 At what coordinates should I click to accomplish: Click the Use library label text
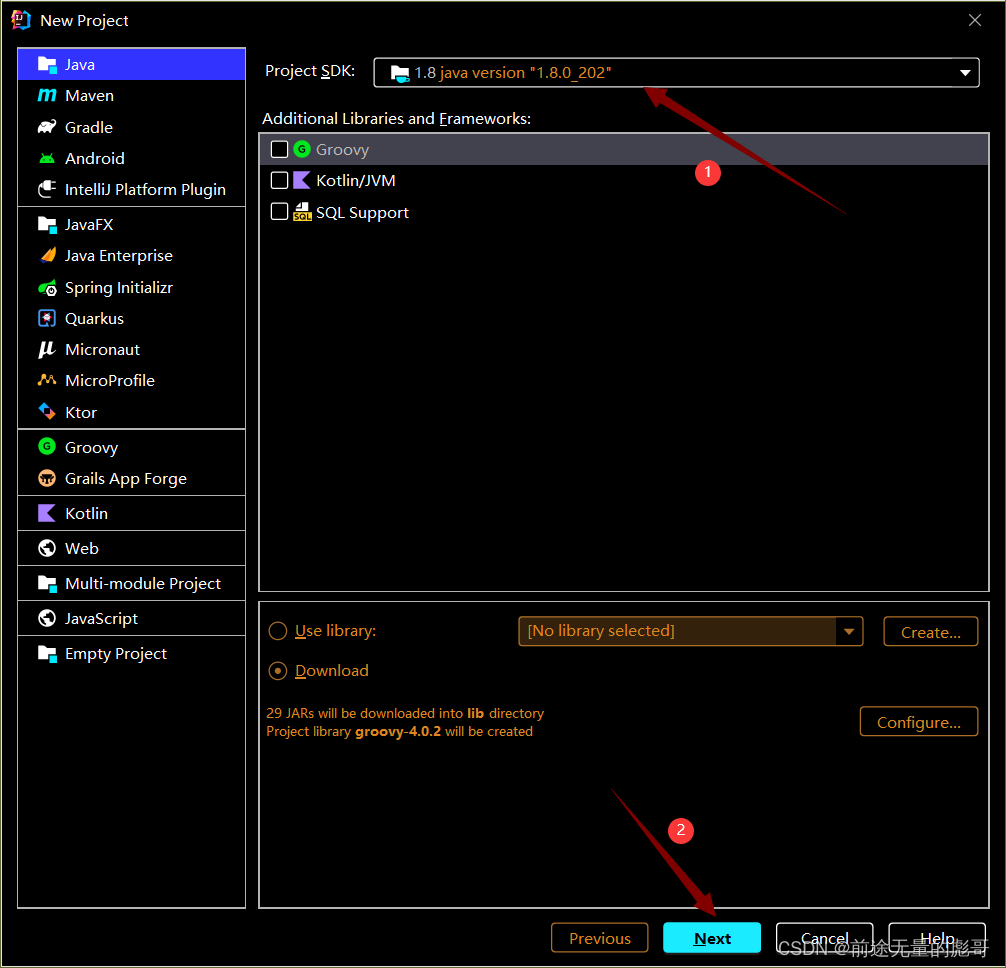336,631
